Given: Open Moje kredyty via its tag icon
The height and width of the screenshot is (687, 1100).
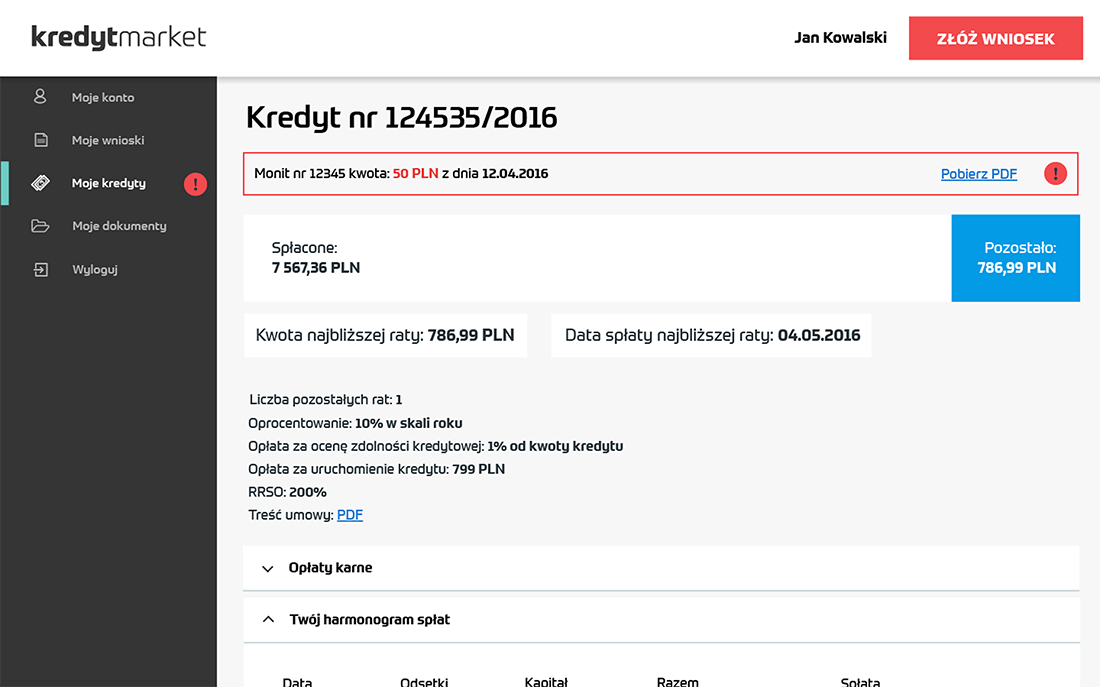Looking at the screenshot, I should 40,183.
